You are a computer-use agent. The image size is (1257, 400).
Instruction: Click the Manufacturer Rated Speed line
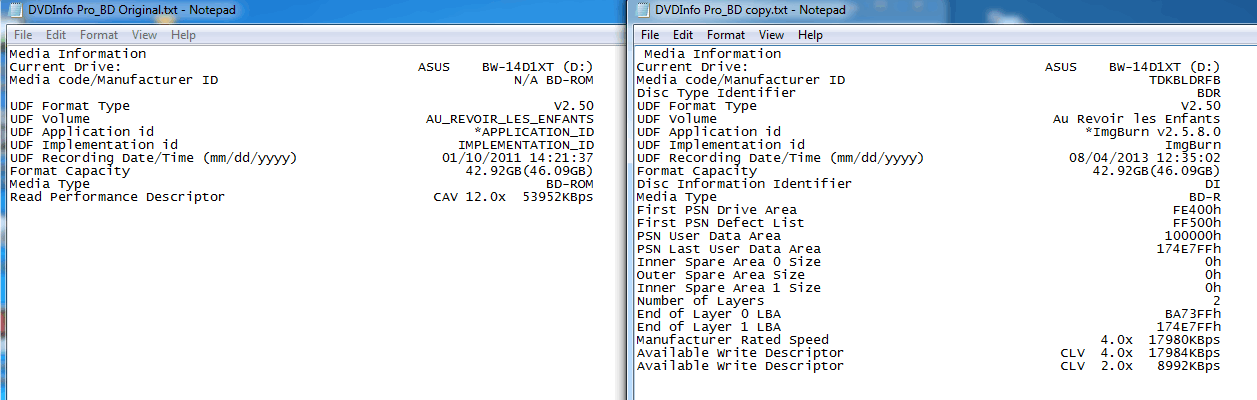(x=928, y=340)
